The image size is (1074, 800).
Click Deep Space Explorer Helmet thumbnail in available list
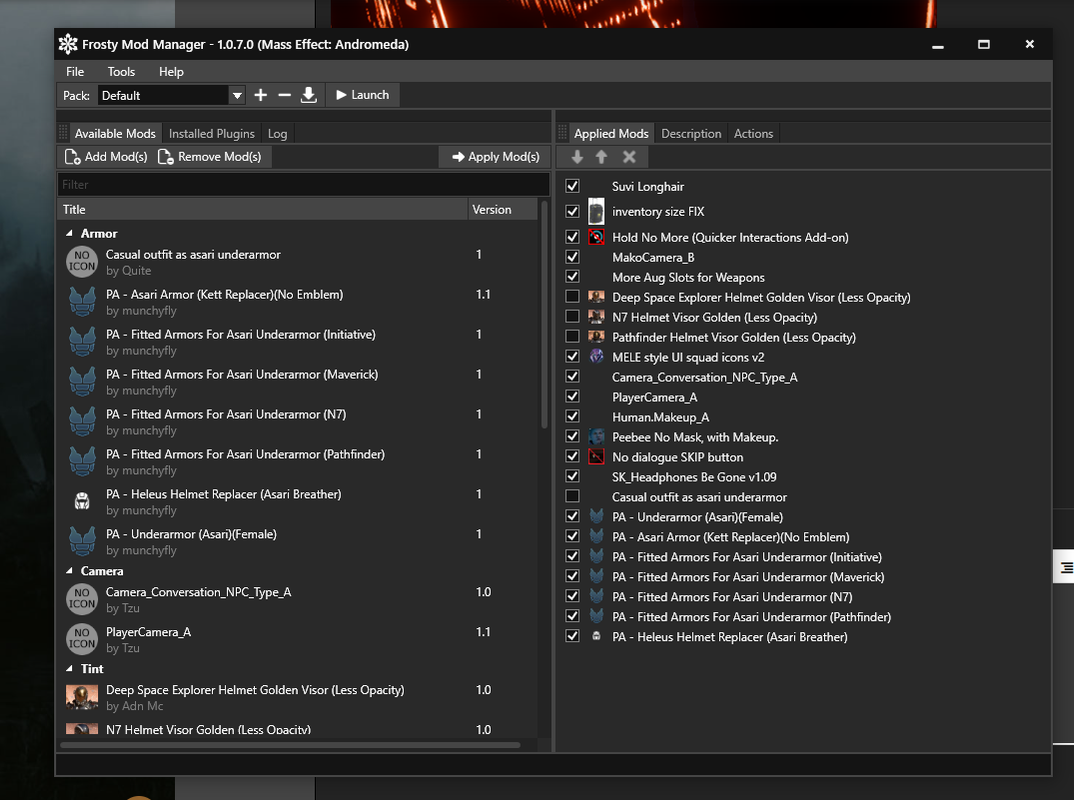pos(82,697)
